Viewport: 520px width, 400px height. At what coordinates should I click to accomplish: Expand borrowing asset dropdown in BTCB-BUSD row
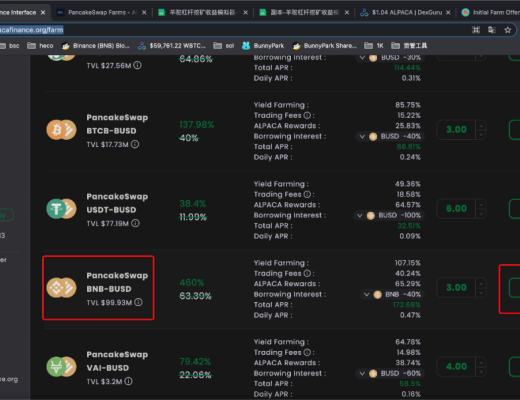(x=362, y=136)
